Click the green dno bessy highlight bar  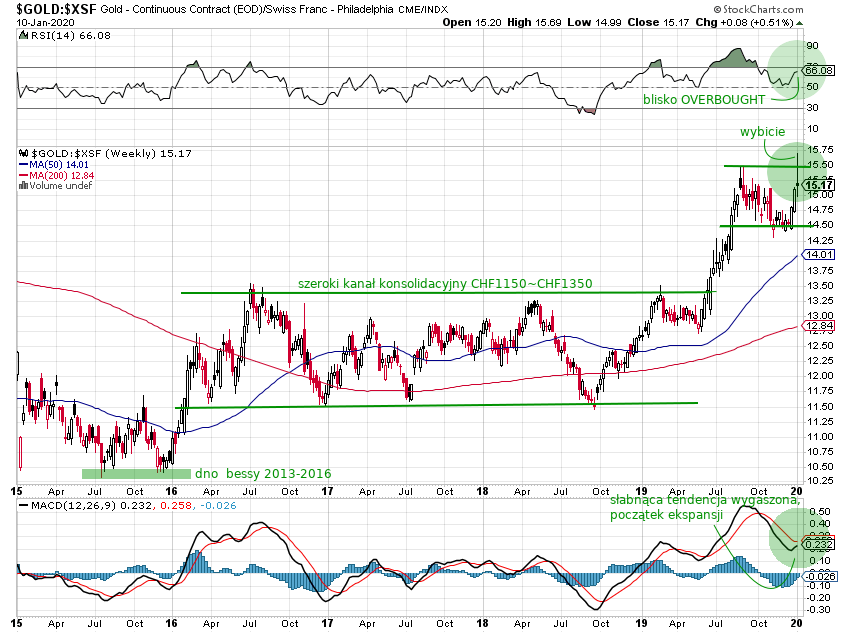point(136,473)
